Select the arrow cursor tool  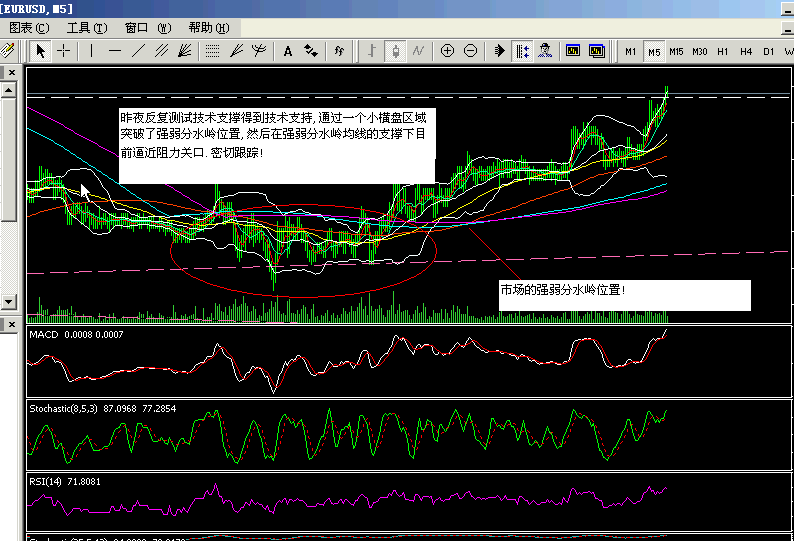tap(40, 51)
